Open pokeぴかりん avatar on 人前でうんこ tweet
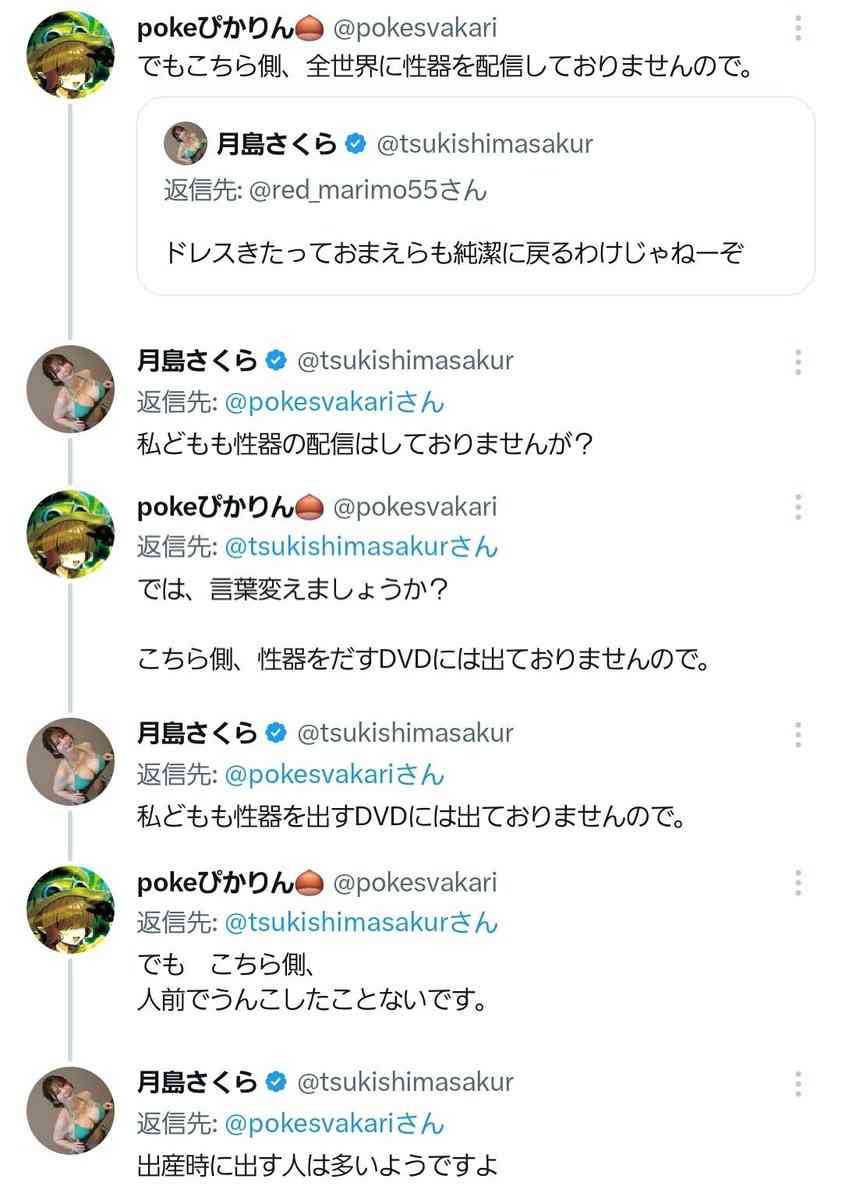This screenshot has width=842, height=1200. pos(67,910)
